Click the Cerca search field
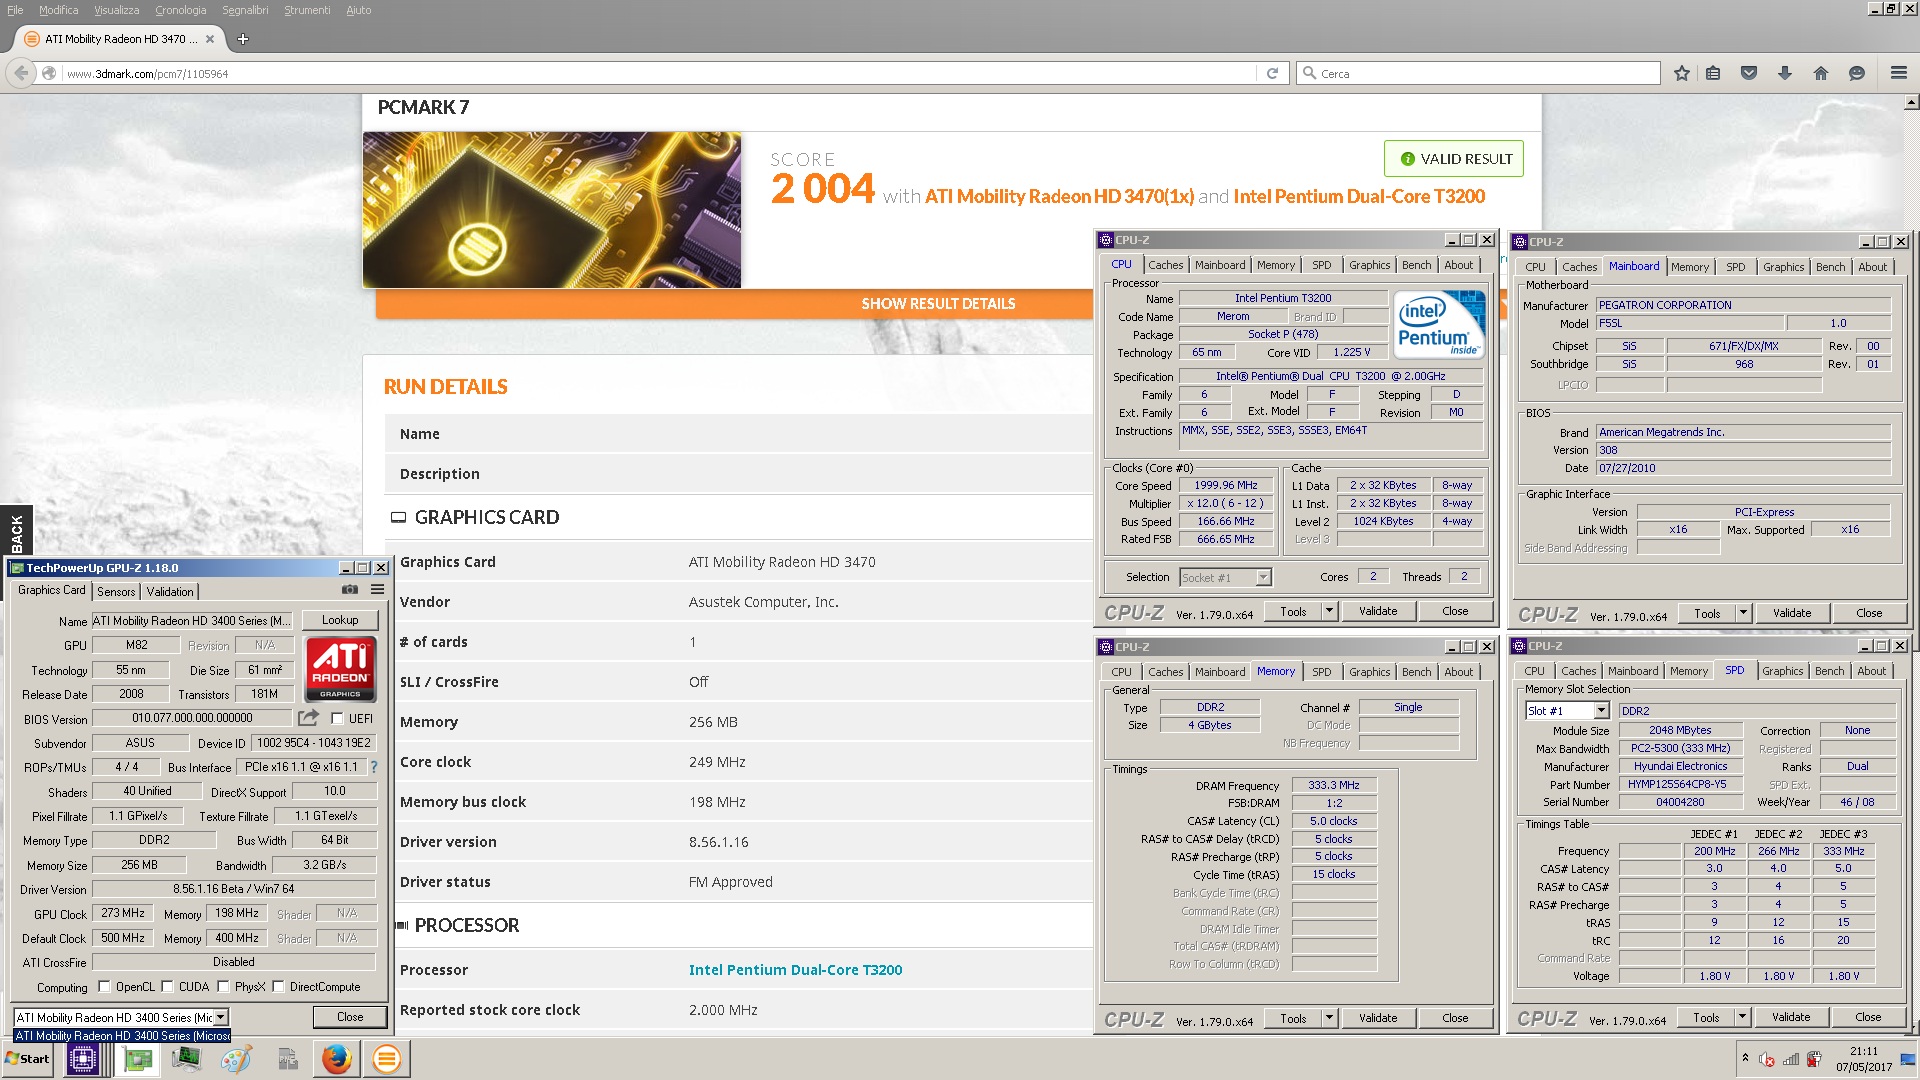 point(1480,73)
